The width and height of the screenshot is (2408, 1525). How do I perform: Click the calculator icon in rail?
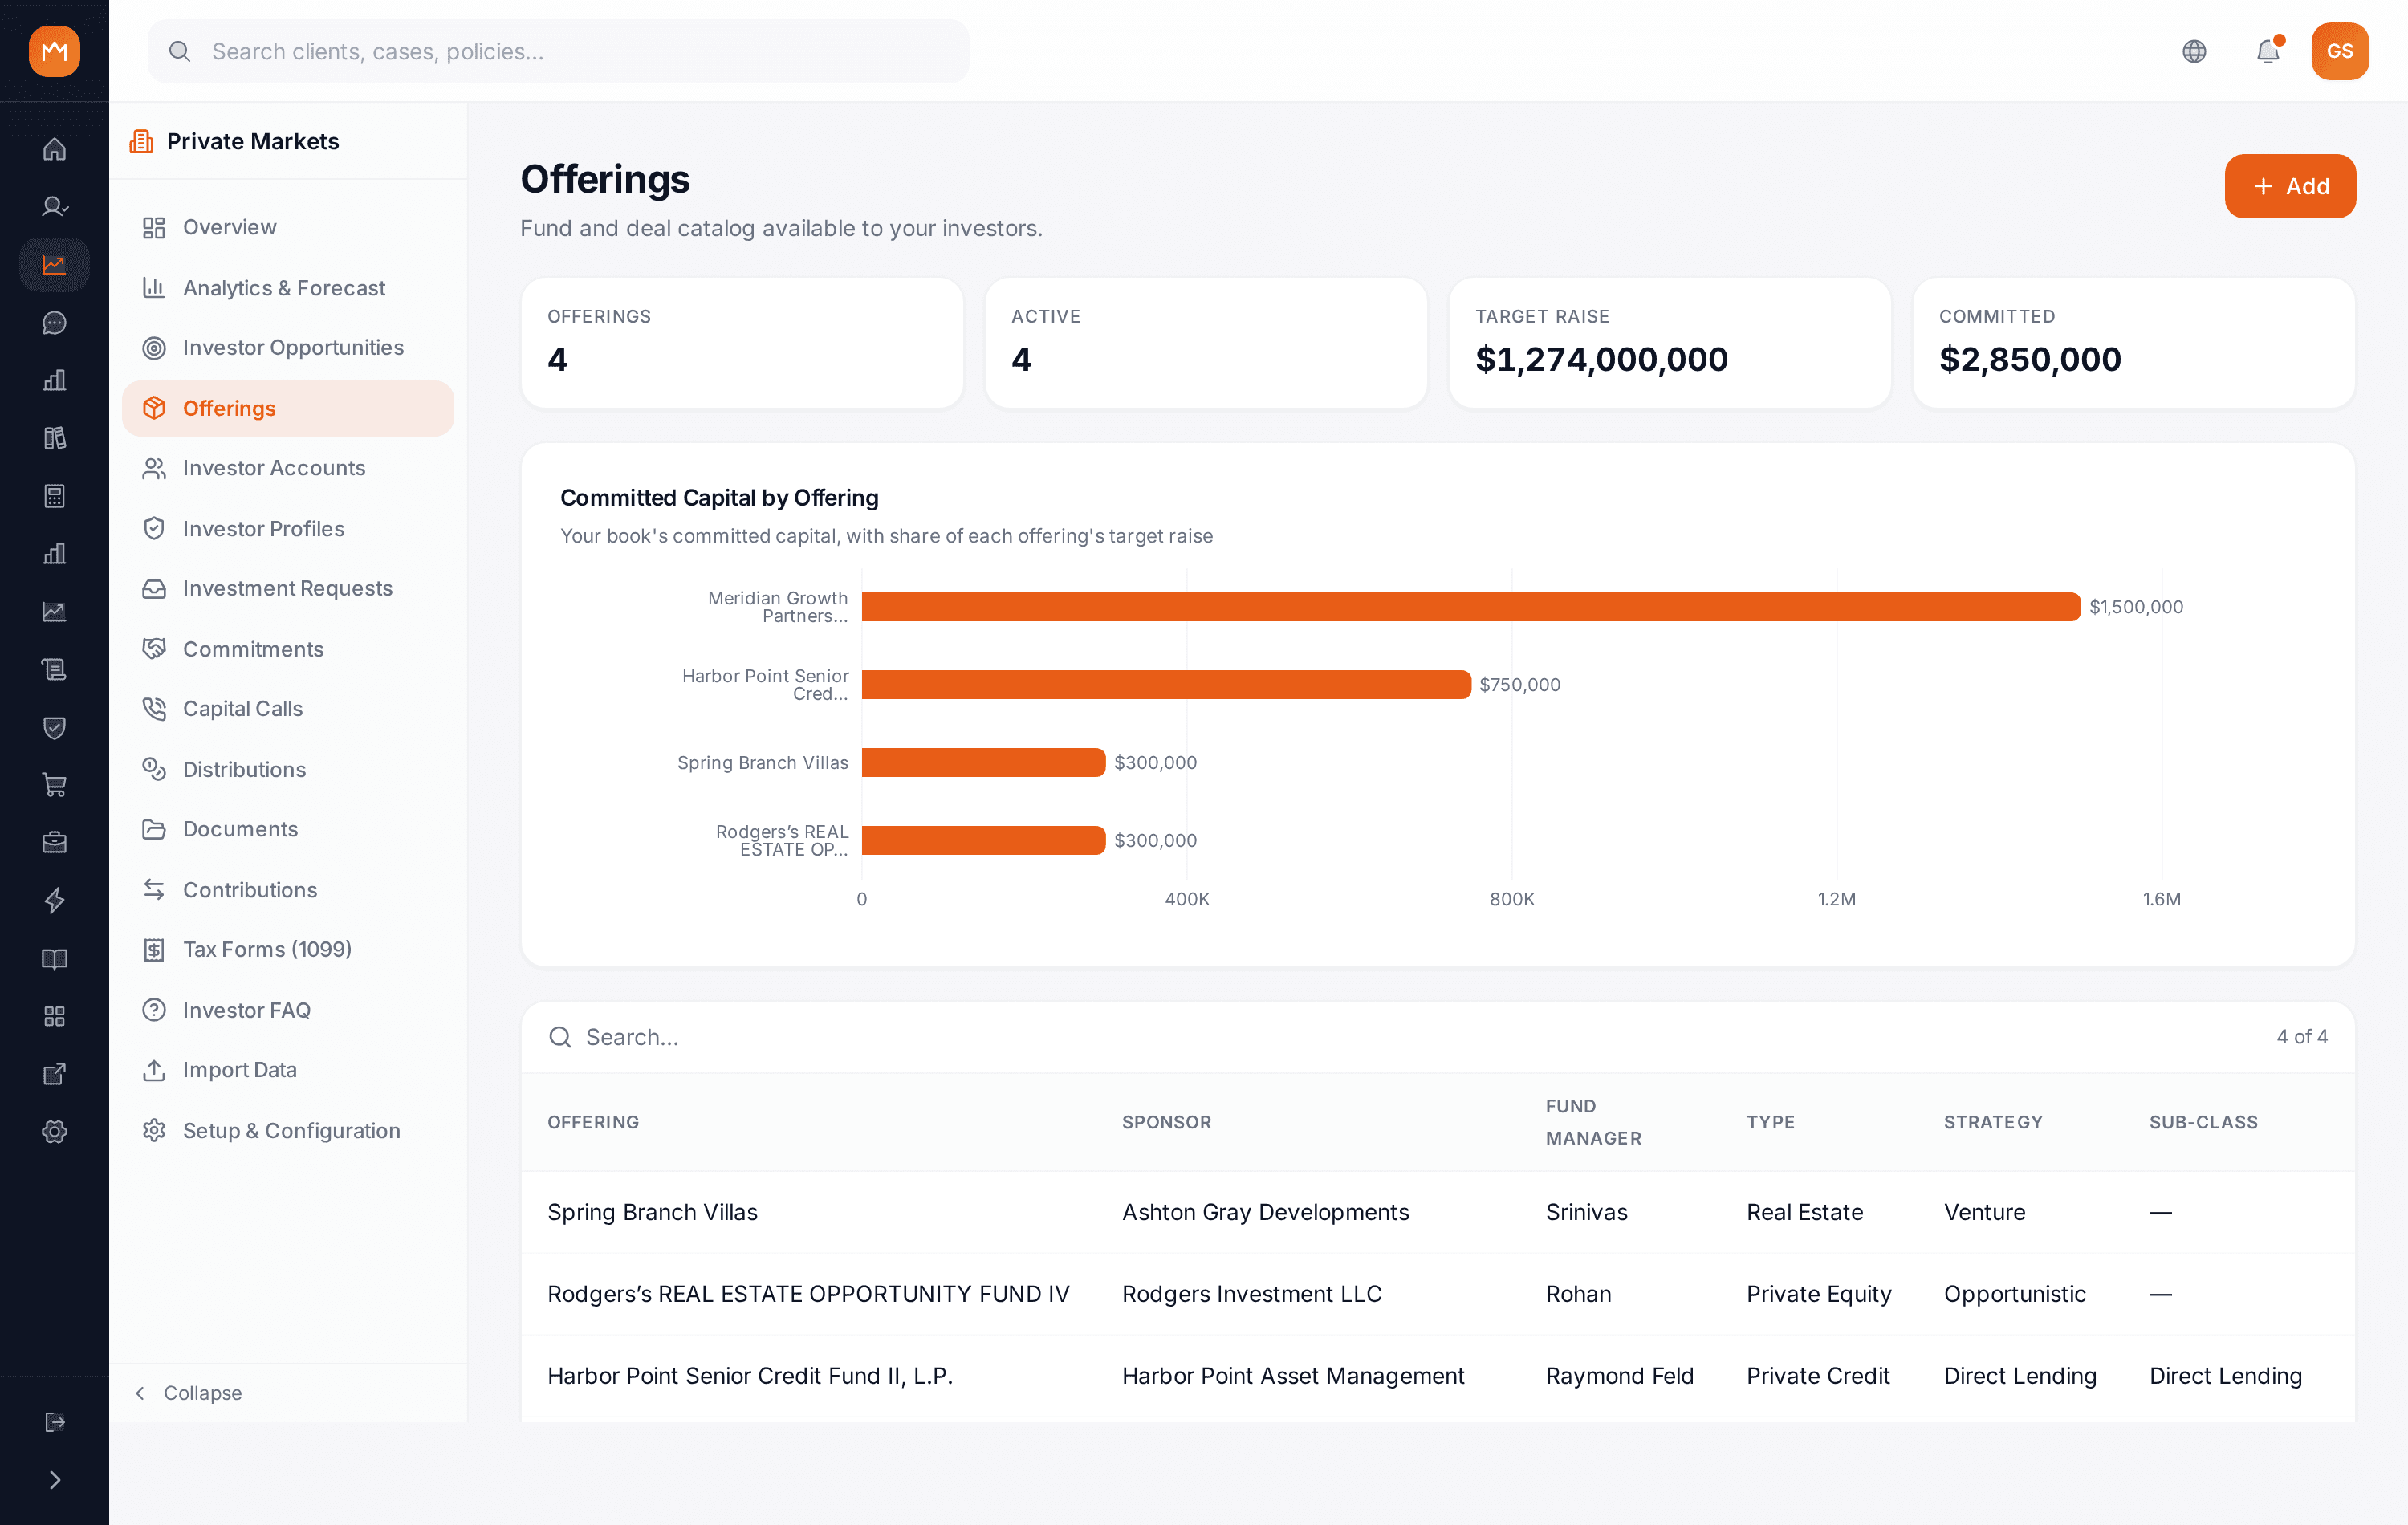(x=54, y=496)
